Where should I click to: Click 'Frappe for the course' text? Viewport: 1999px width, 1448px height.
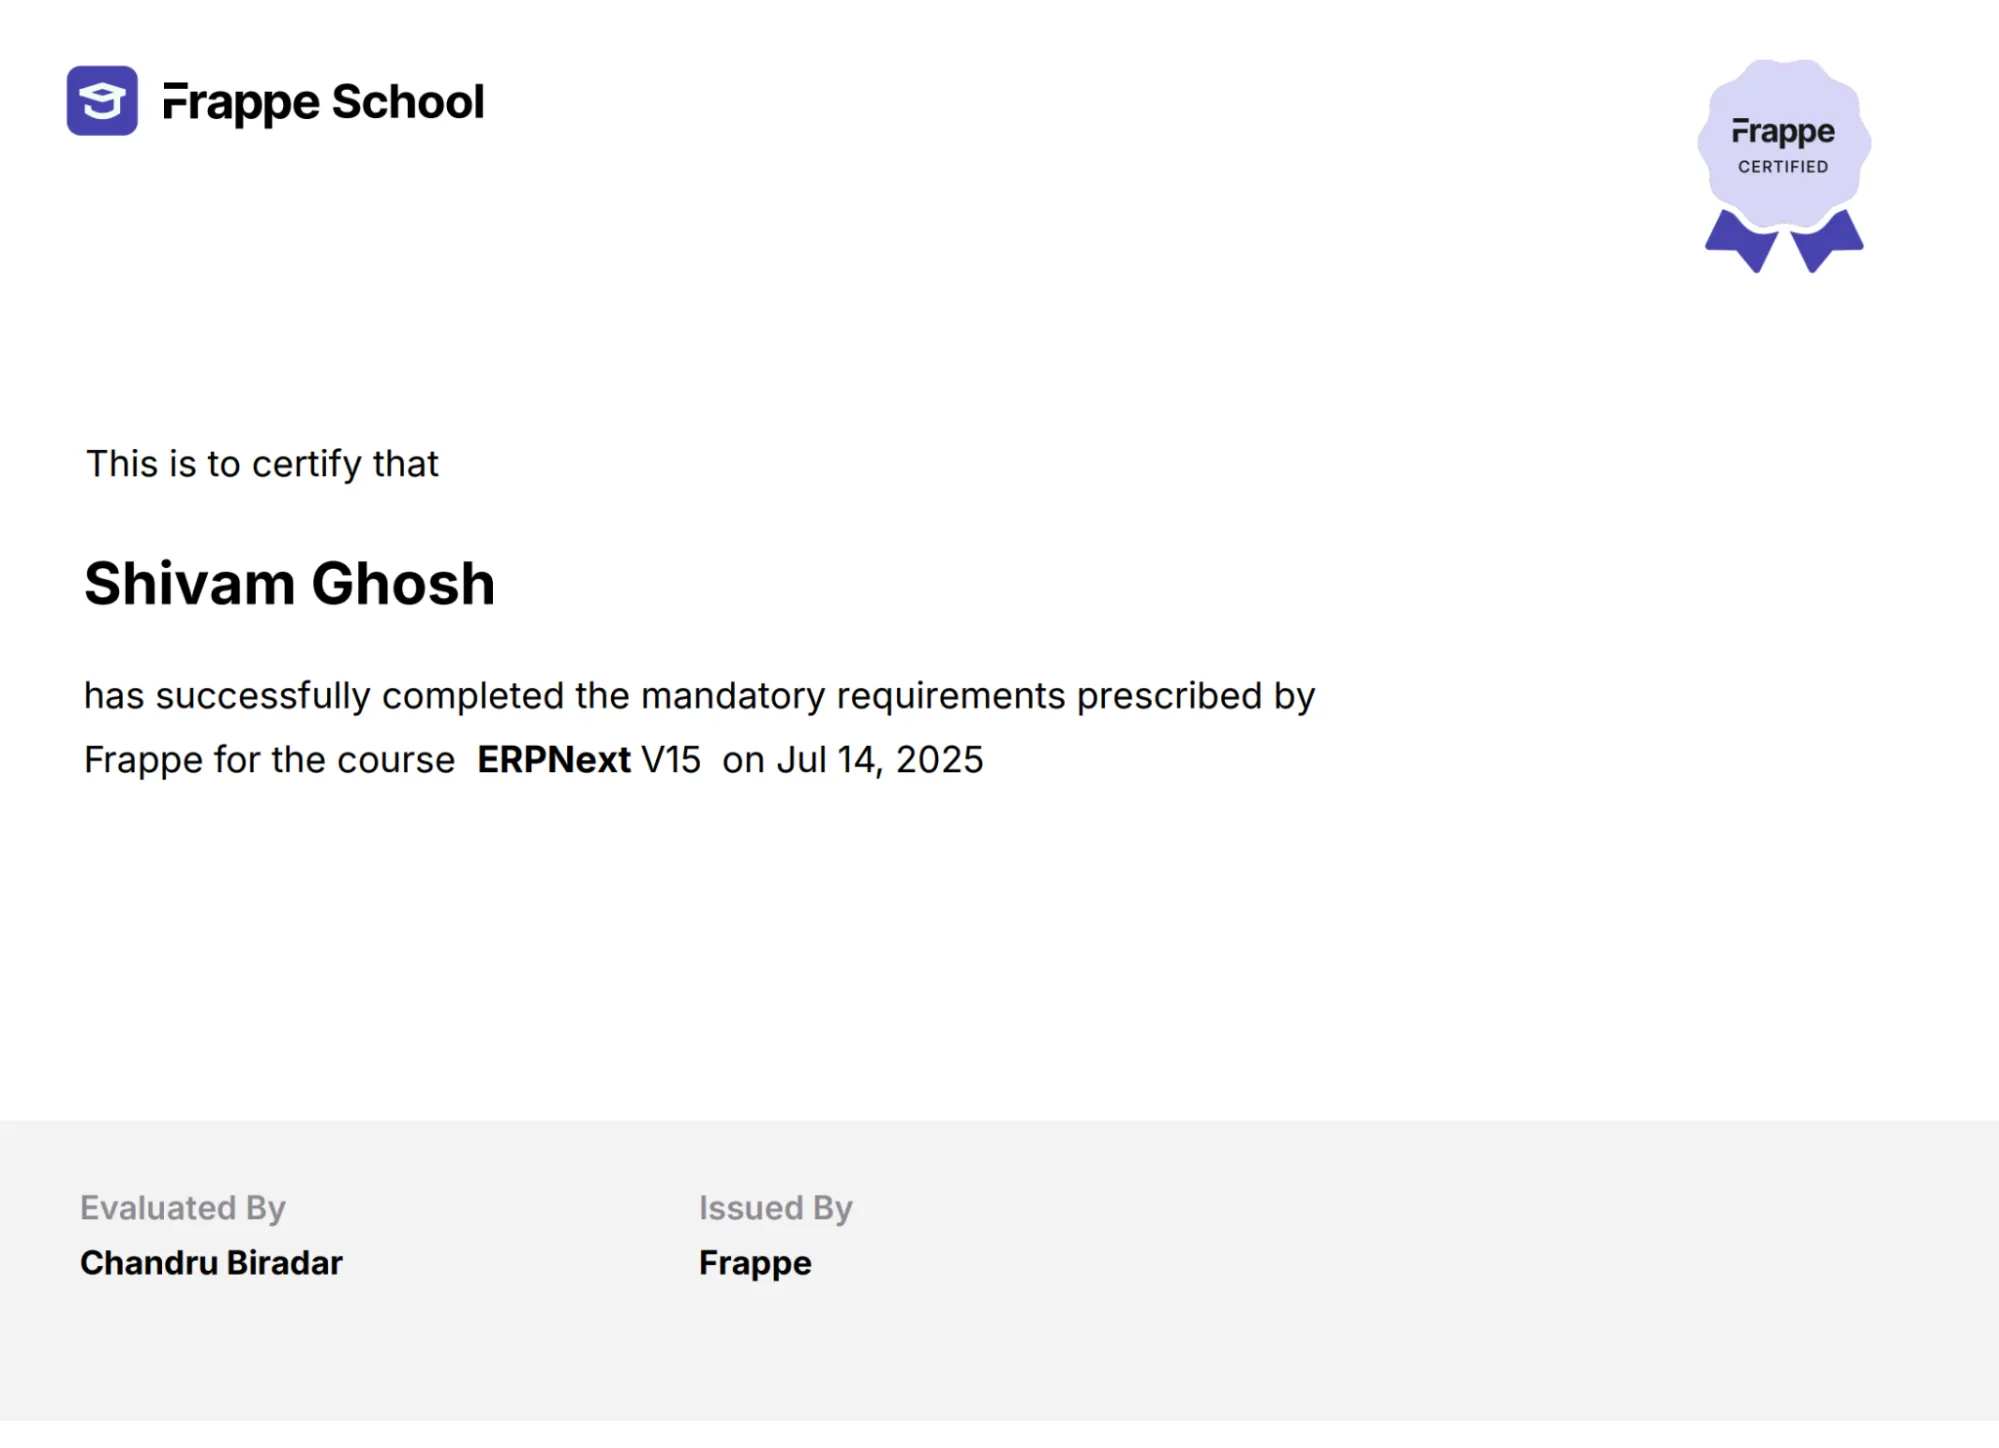click(270, 760)
